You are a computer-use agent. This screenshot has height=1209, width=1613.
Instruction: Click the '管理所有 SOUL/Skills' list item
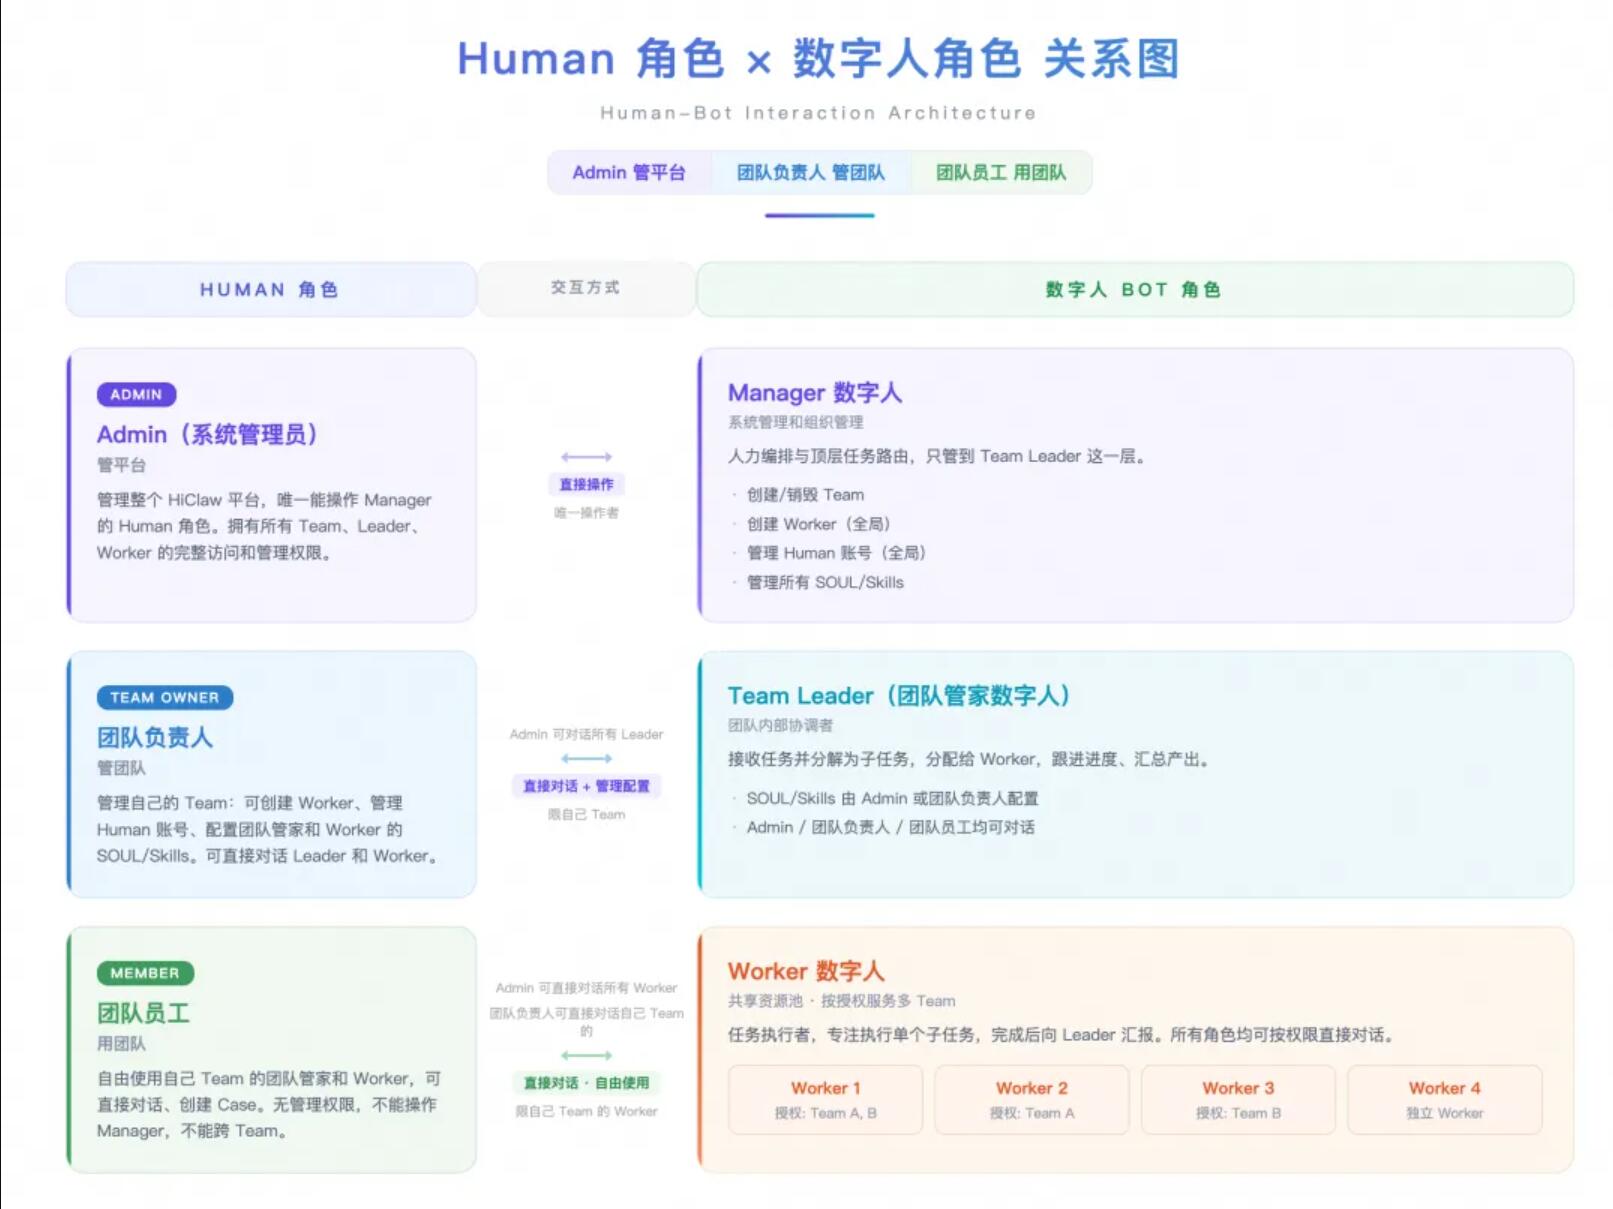825,582
